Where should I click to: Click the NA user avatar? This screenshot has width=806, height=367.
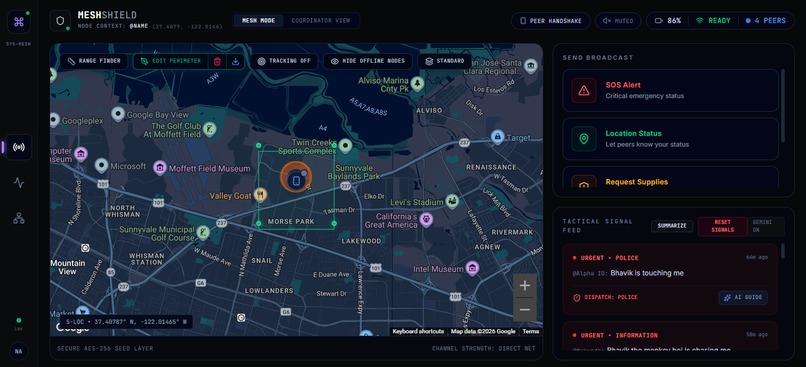(x=19, y=352)
